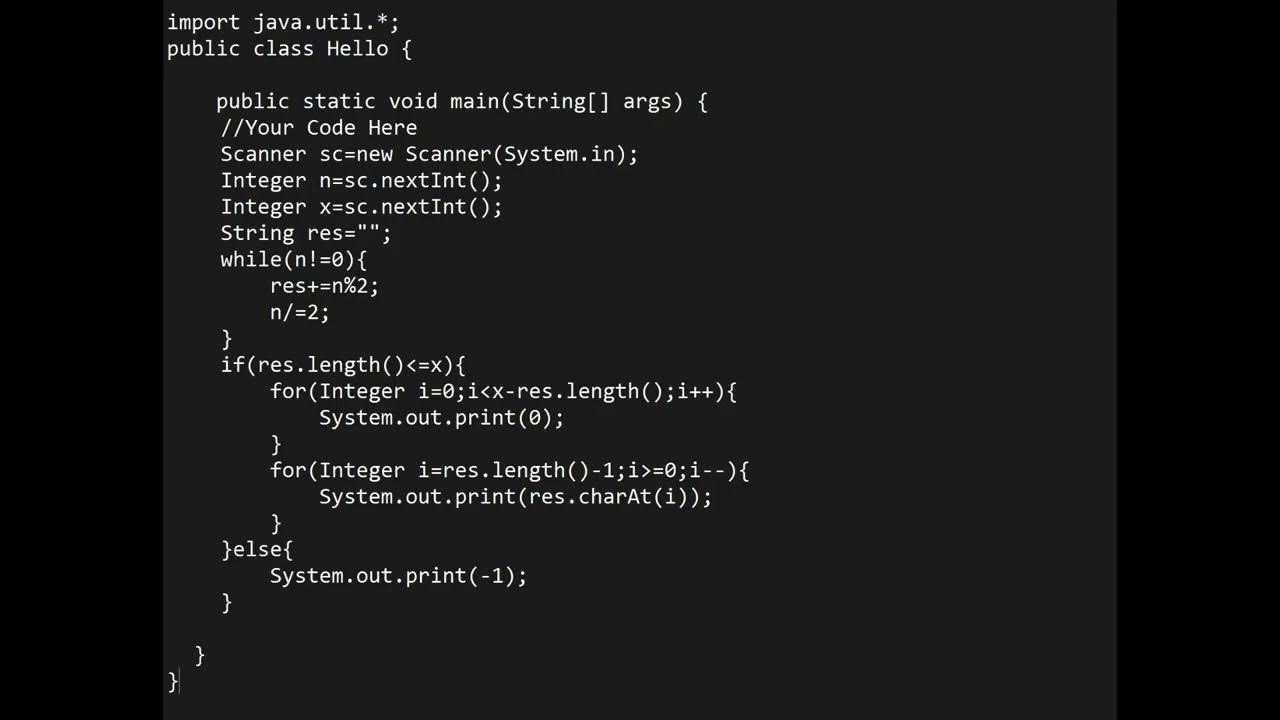
Task: Click the if(res.length()<=x) condition
Action: (x=342, y=364)
